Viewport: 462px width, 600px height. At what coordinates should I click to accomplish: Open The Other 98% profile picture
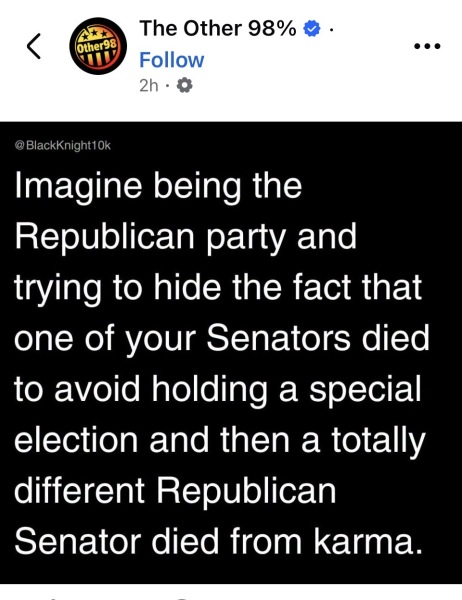point(98,46)
